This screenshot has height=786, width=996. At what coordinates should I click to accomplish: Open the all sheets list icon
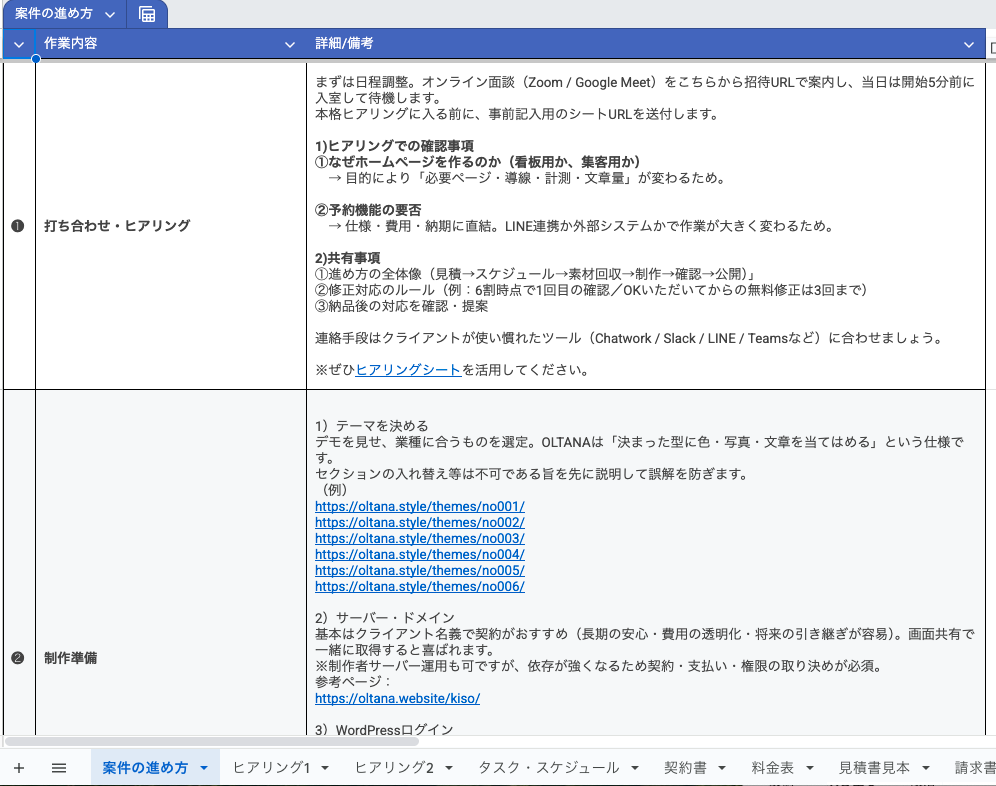click(59, 768)
